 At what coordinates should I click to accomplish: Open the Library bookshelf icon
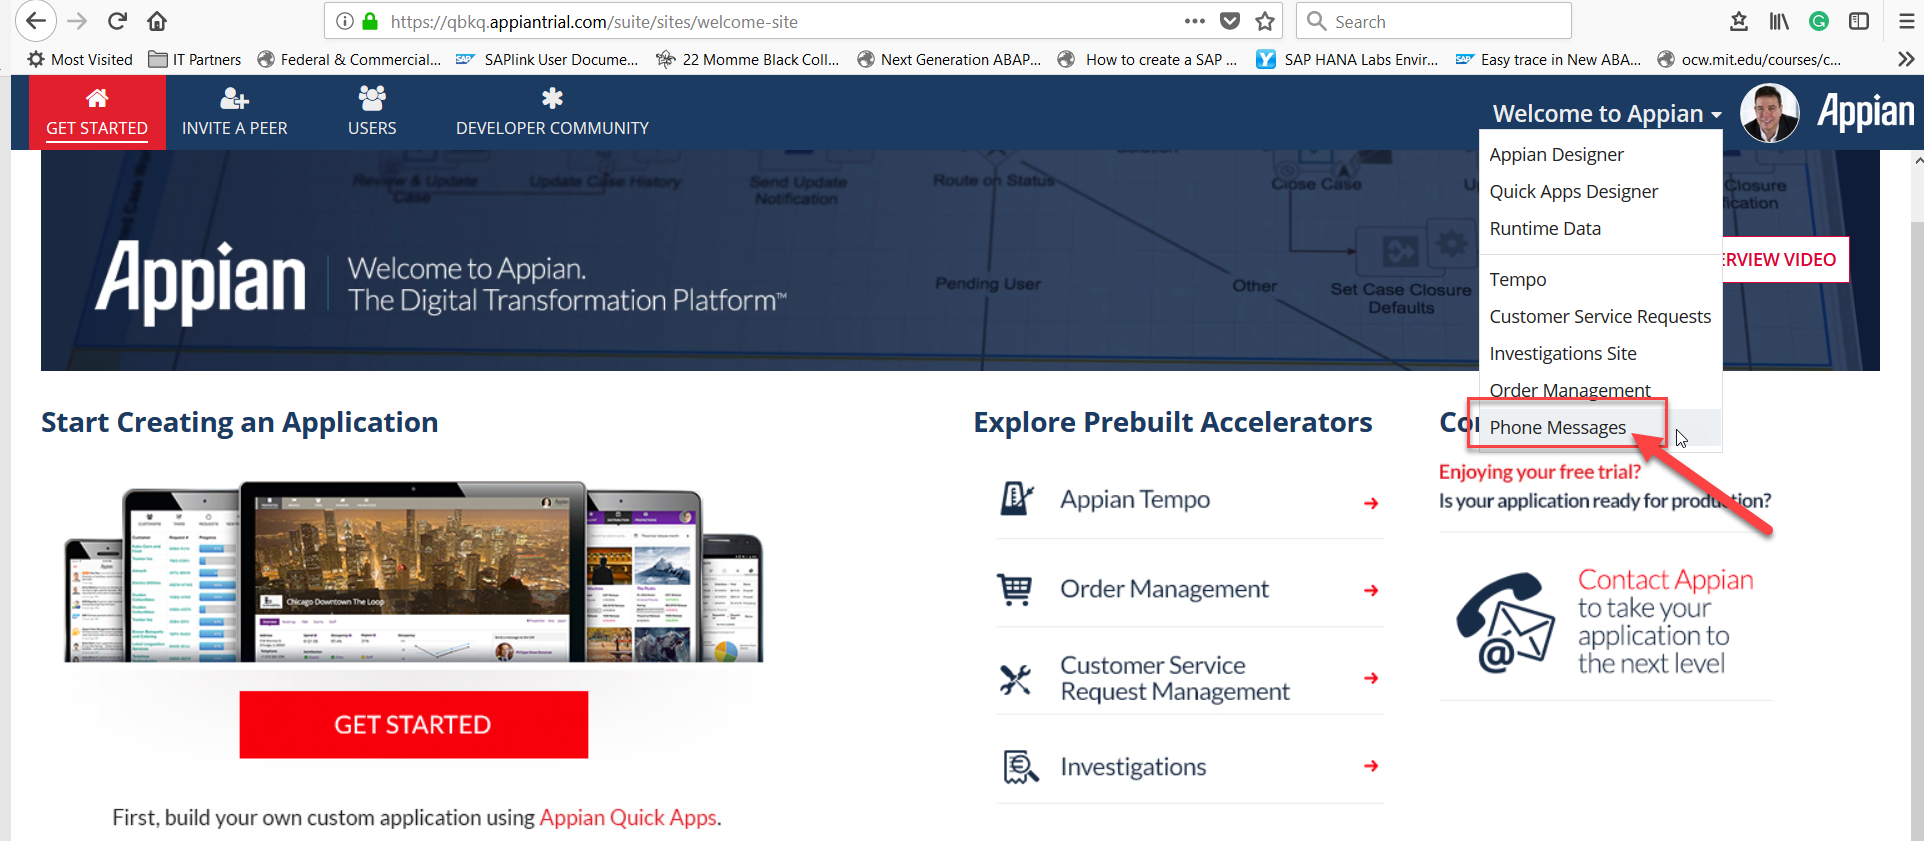pos(1779,21)
